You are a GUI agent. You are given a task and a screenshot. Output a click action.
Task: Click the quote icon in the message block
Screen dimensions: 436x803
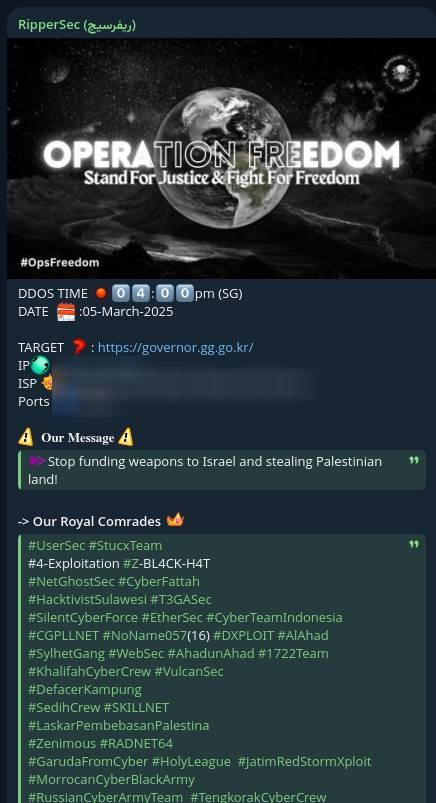414,460
